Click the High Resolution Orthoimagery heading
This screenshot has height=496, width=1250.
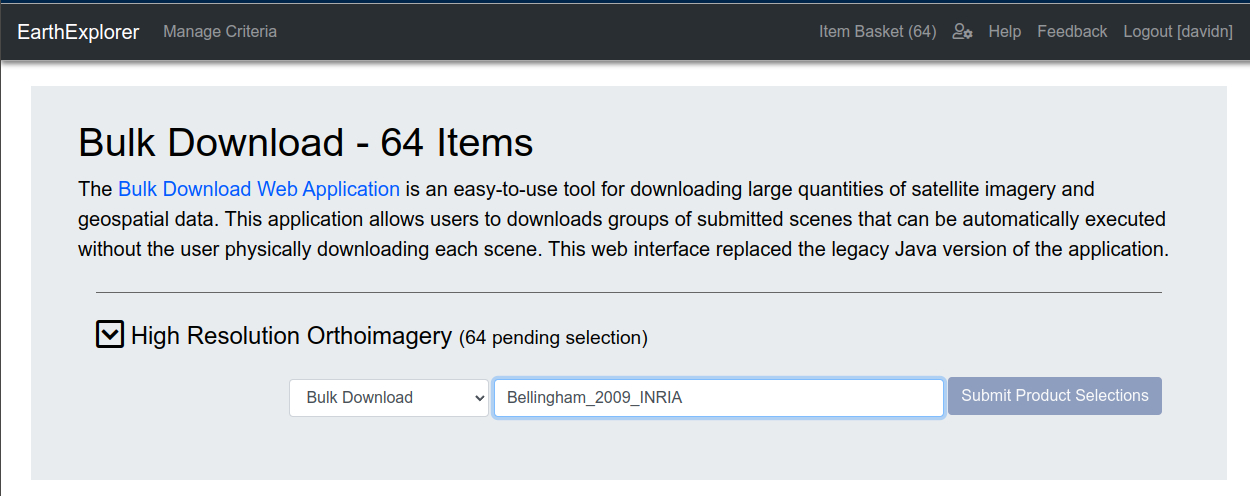(291, 336)
